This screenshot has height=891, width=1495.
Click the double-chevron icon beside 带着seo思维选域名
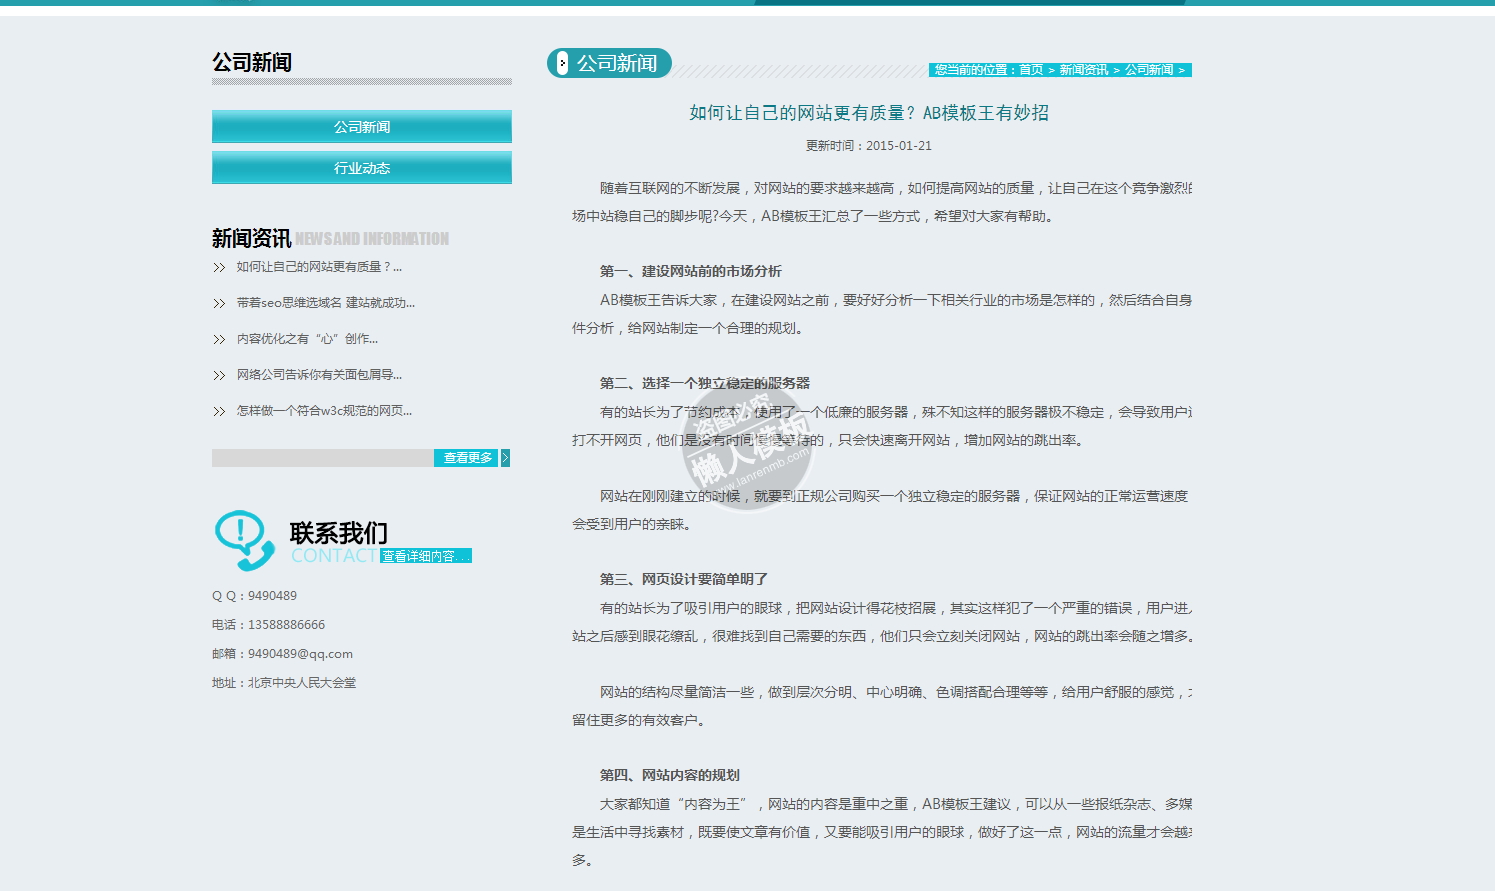pos(219,304)
